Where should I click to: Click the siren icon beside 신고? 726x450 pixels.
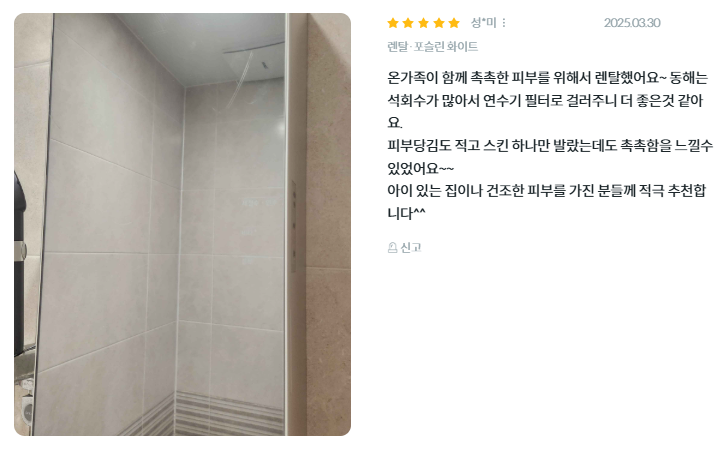pos(392,248)
